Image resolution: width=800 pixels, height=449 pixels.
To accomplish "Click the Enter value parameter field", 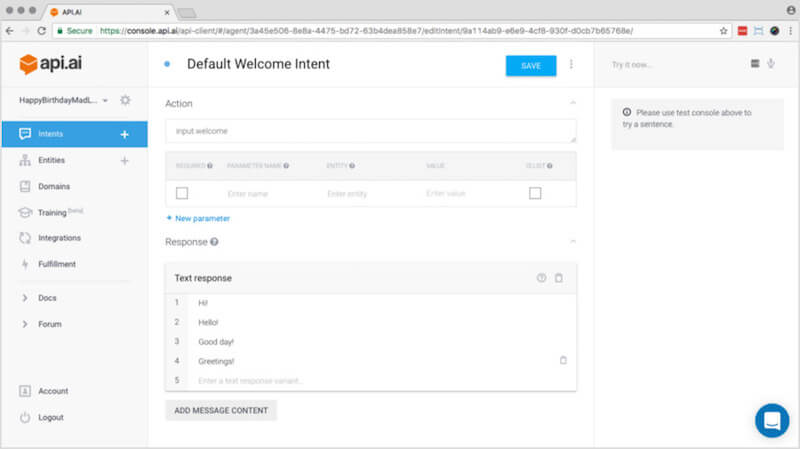I will [446, 193].
